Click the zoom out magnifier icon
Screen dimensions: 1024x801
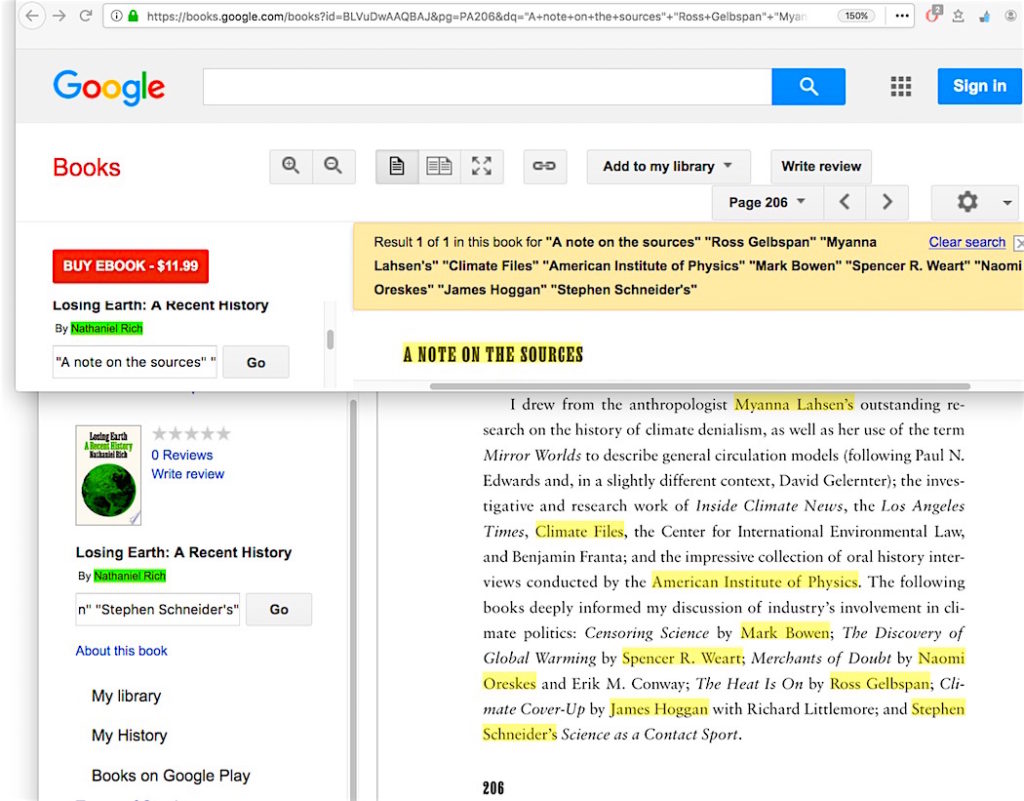pos(334,167)
